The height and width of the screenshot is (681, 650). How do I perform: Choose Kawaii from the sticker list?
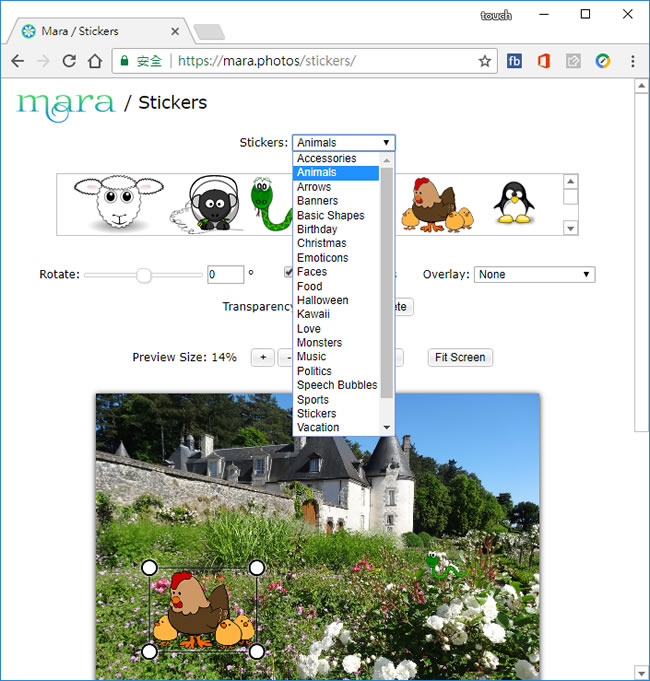337,314
